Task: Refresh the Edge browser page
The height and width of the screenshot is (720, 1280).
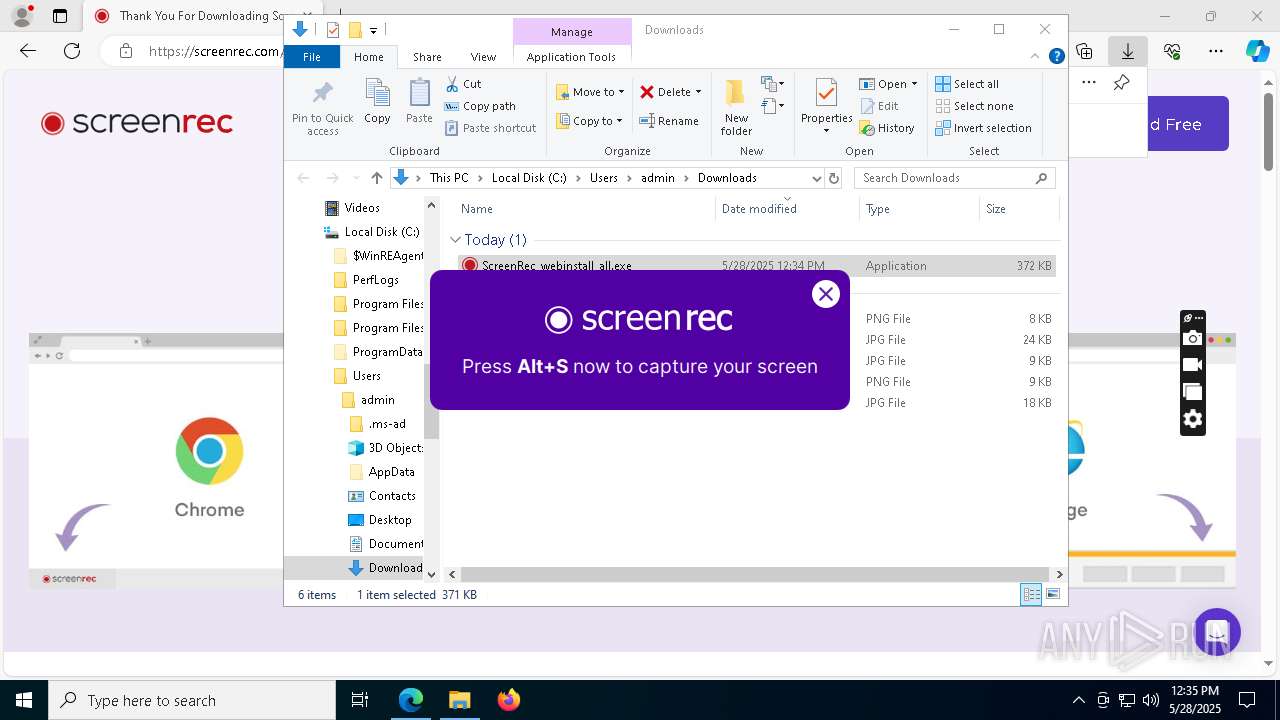Action: point(72,51)
